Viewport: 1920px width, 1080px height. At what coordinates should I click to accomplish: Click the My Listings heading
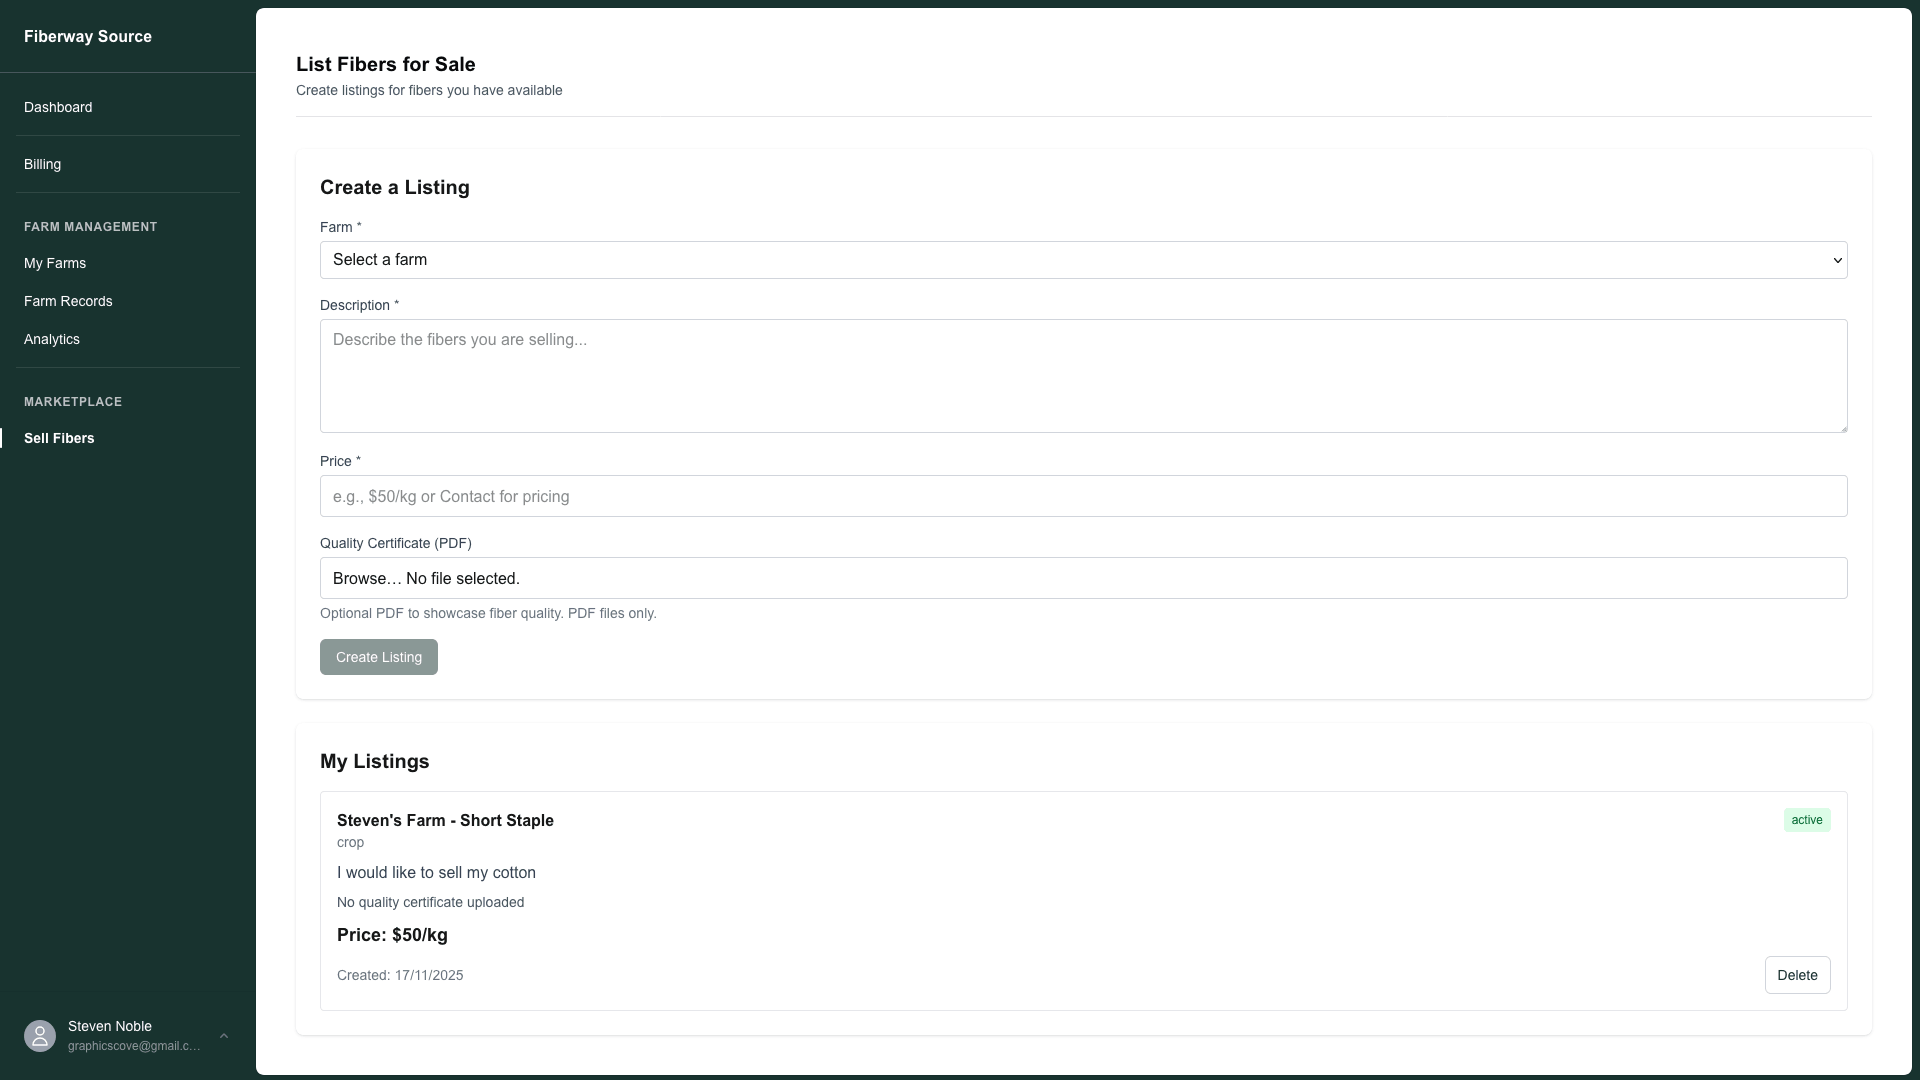point(374,761)
